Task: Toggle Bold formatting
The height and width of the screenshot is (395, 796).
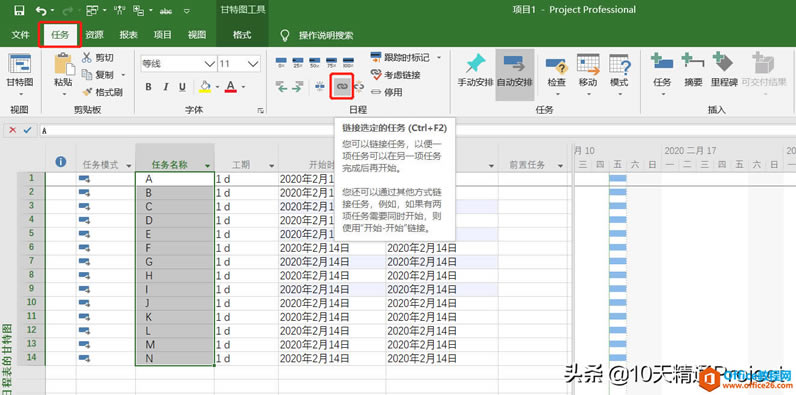Action: click(148, 87)
